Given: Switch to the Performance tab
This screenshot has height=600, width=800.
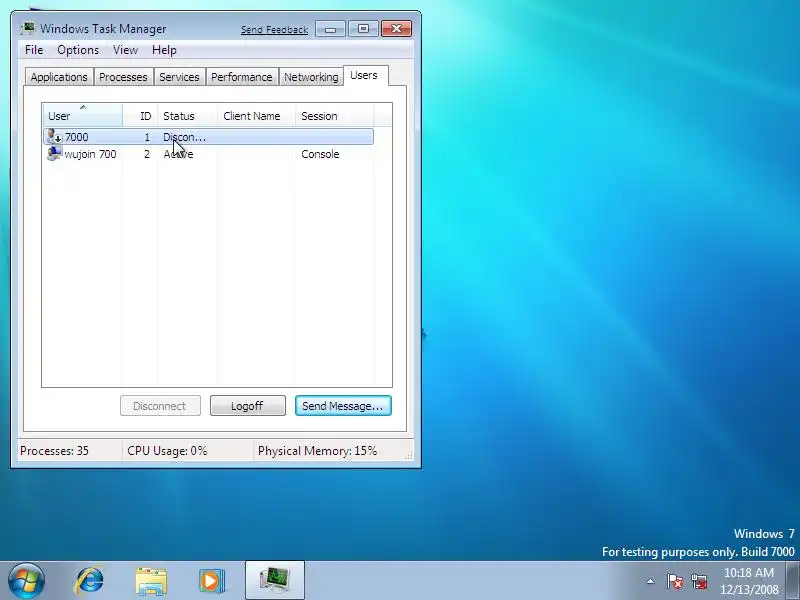Looking at the screenshot, I should point(242,77).
